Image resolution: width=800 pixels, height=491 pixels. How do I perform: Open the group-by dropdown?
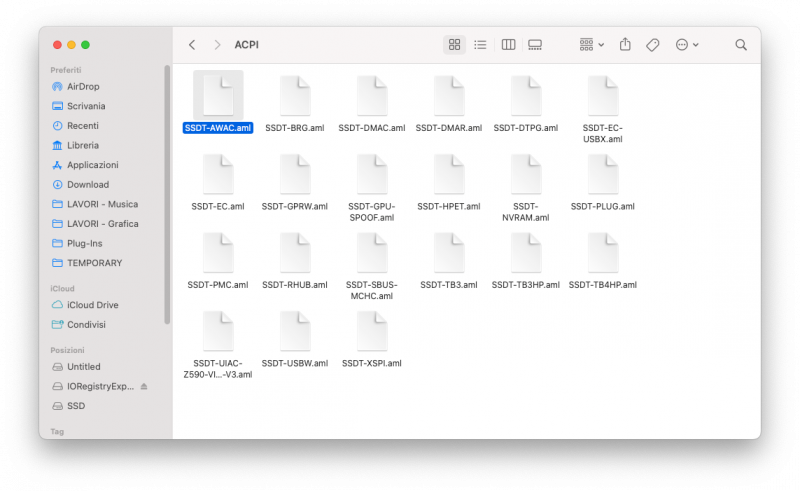pyautogui.click(x=592, y=45)
